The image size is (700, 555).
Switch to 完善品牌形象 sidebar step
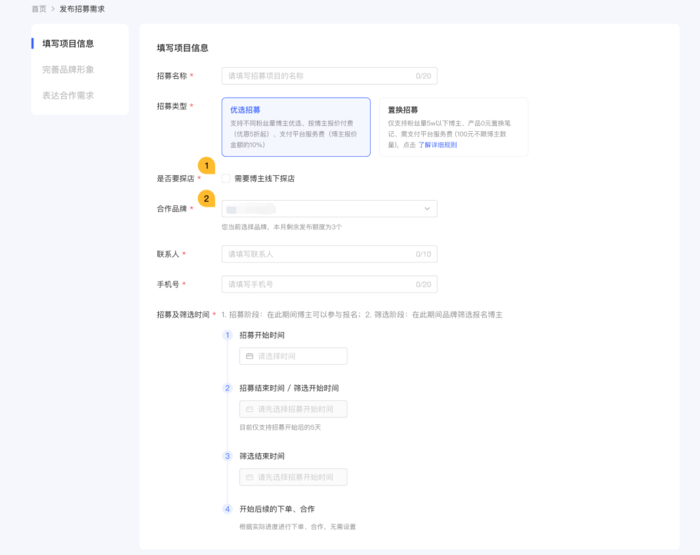(68, 70)
